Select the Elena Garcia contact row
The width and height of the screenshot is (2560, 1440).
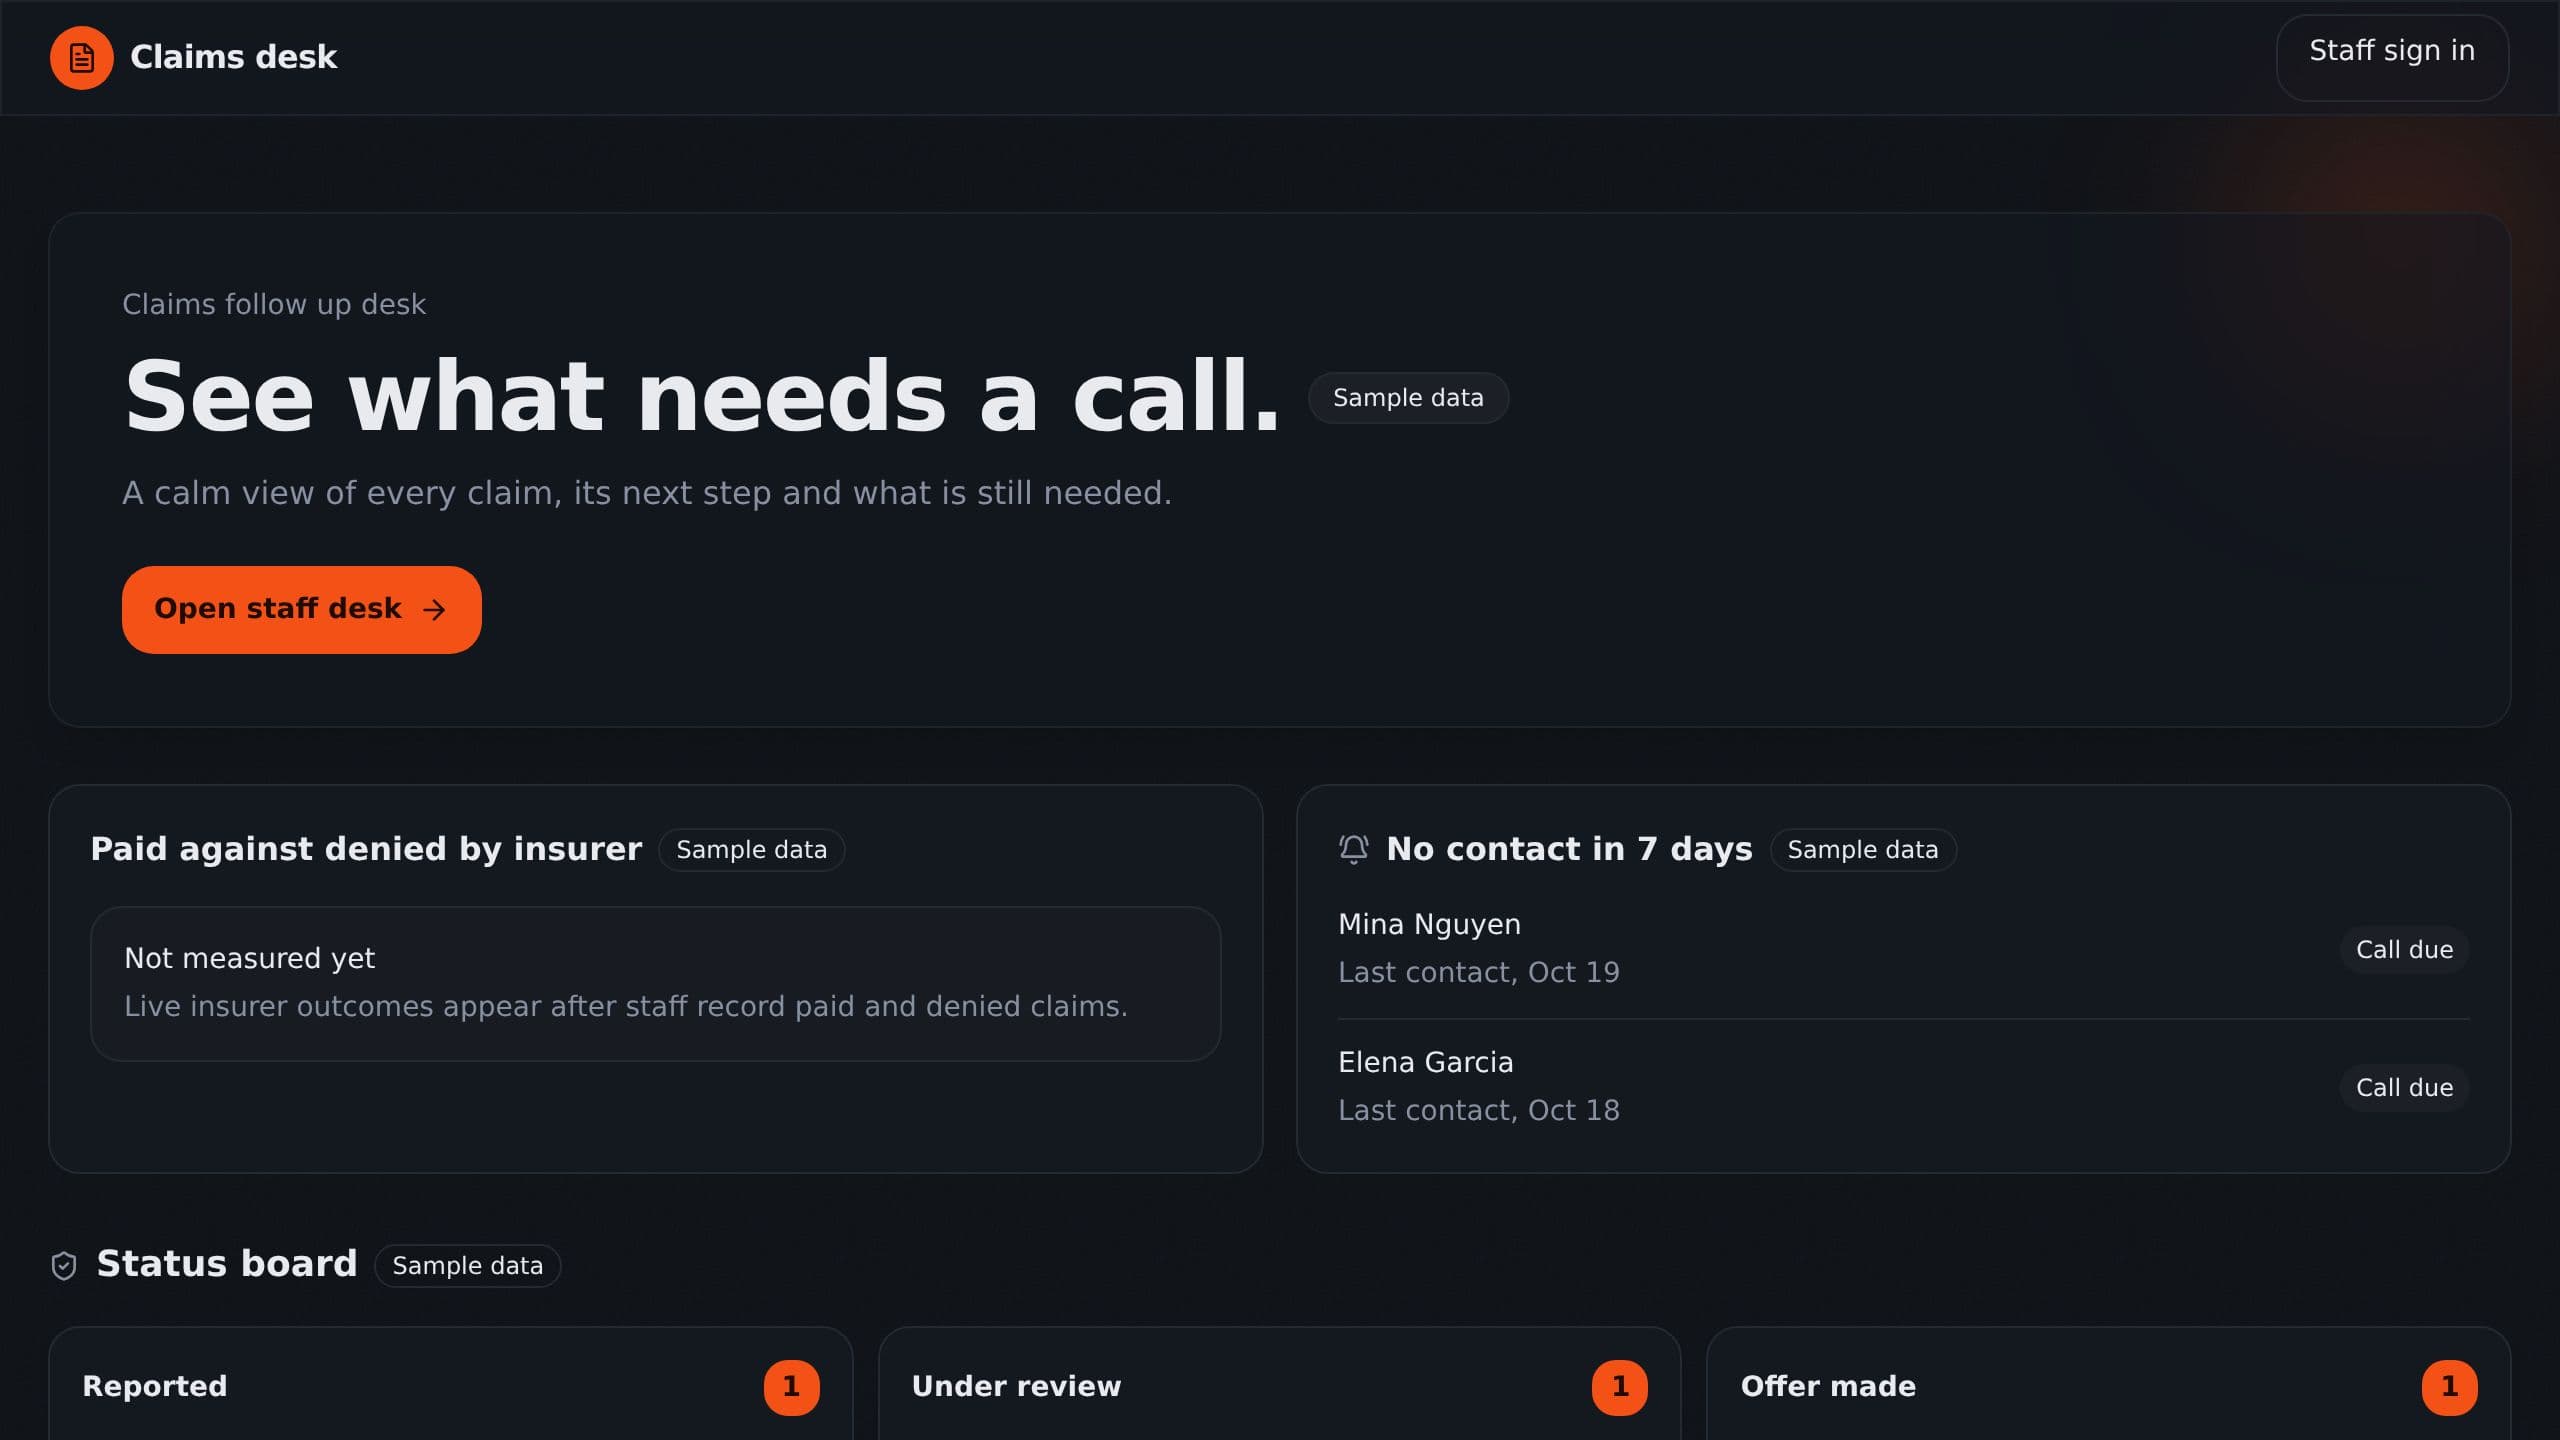coord(1903,1087)
